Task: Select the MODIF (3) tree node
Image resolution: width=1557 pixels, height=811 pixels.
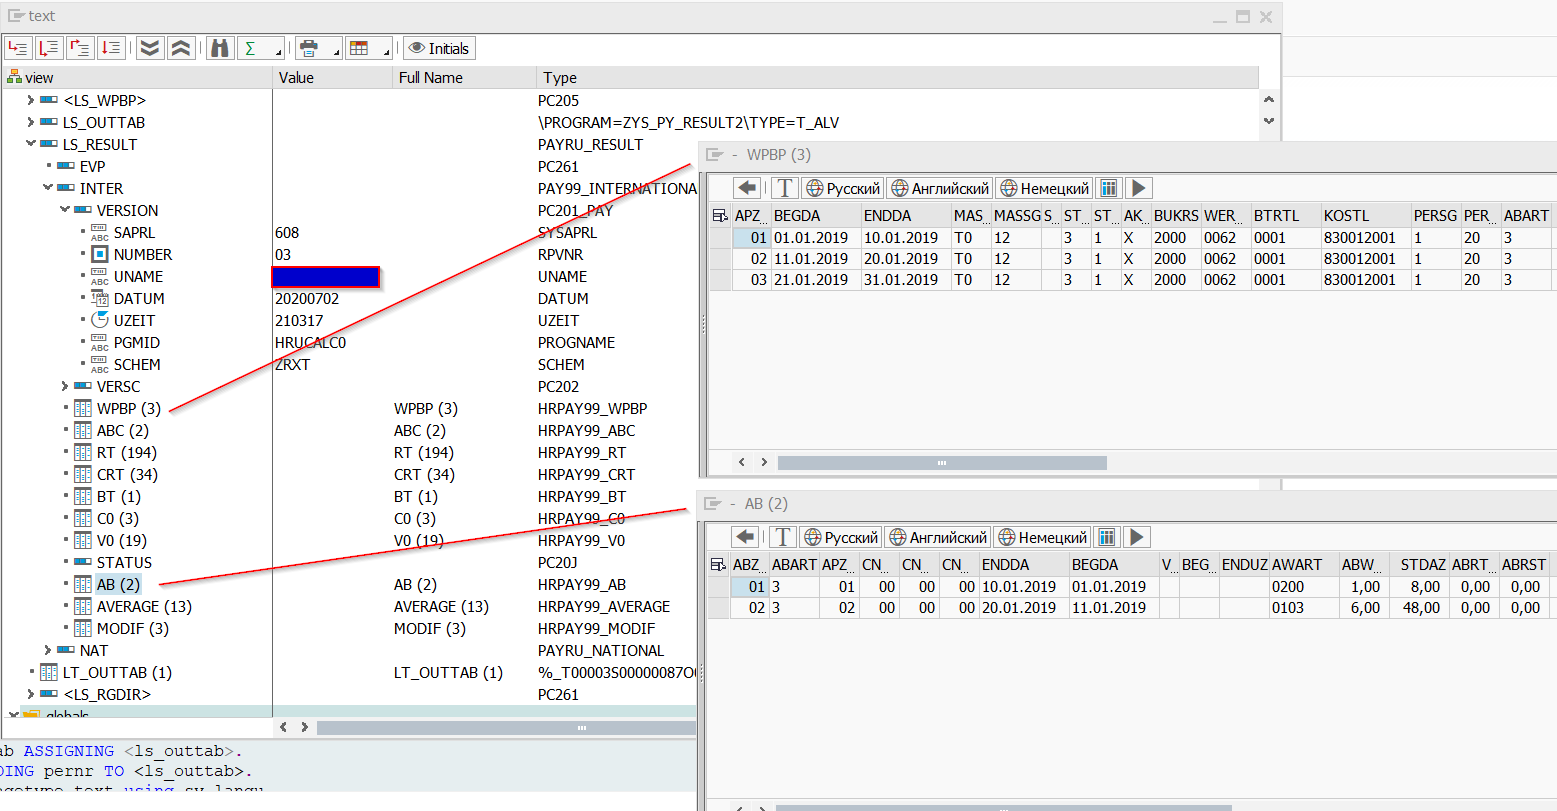Action: coord(132,628)
